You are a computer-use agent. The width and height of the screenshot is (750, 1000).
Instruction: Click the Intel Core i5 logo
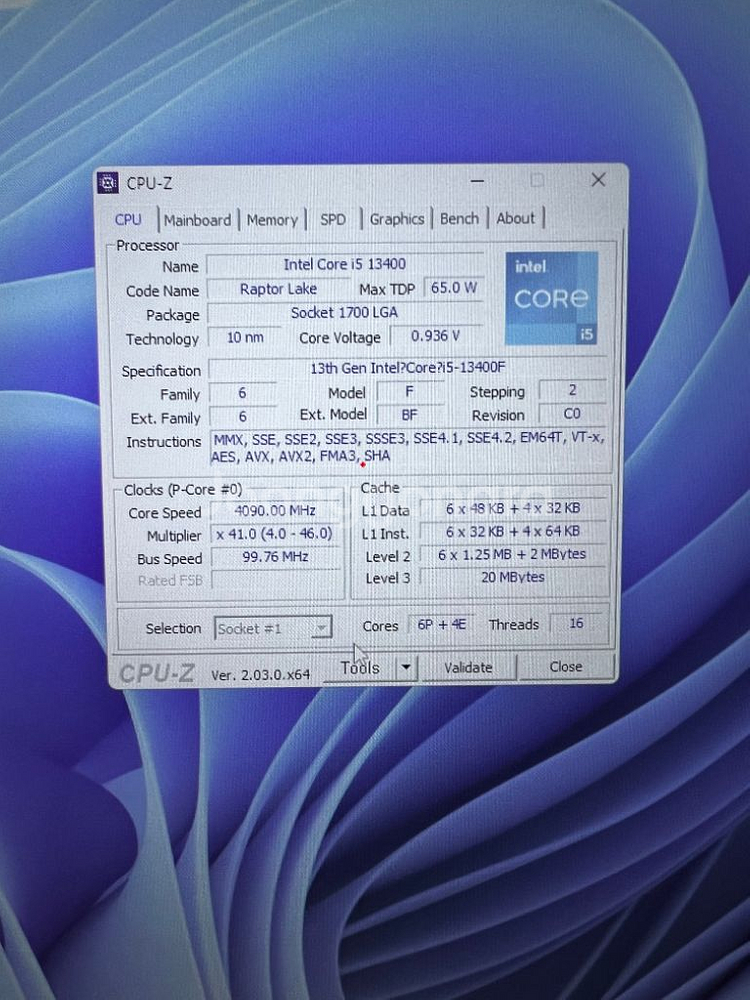click(552, 298)
